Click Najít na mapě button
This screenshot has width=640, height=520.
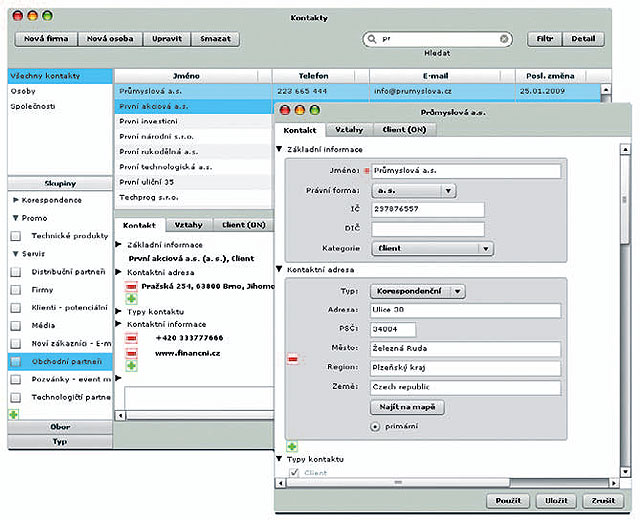[407, 407]
